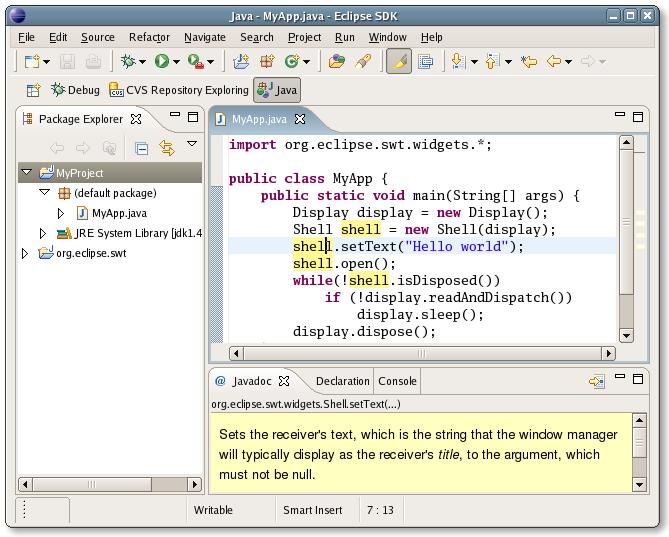
Task: Click the Open Perspective icon
Action: tap(33, 90)
